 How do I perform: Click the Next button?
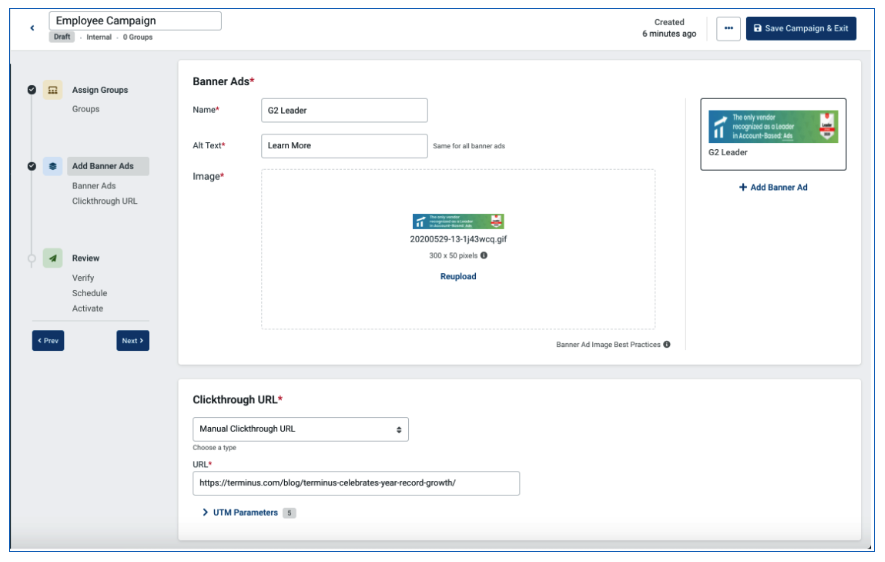133,340
